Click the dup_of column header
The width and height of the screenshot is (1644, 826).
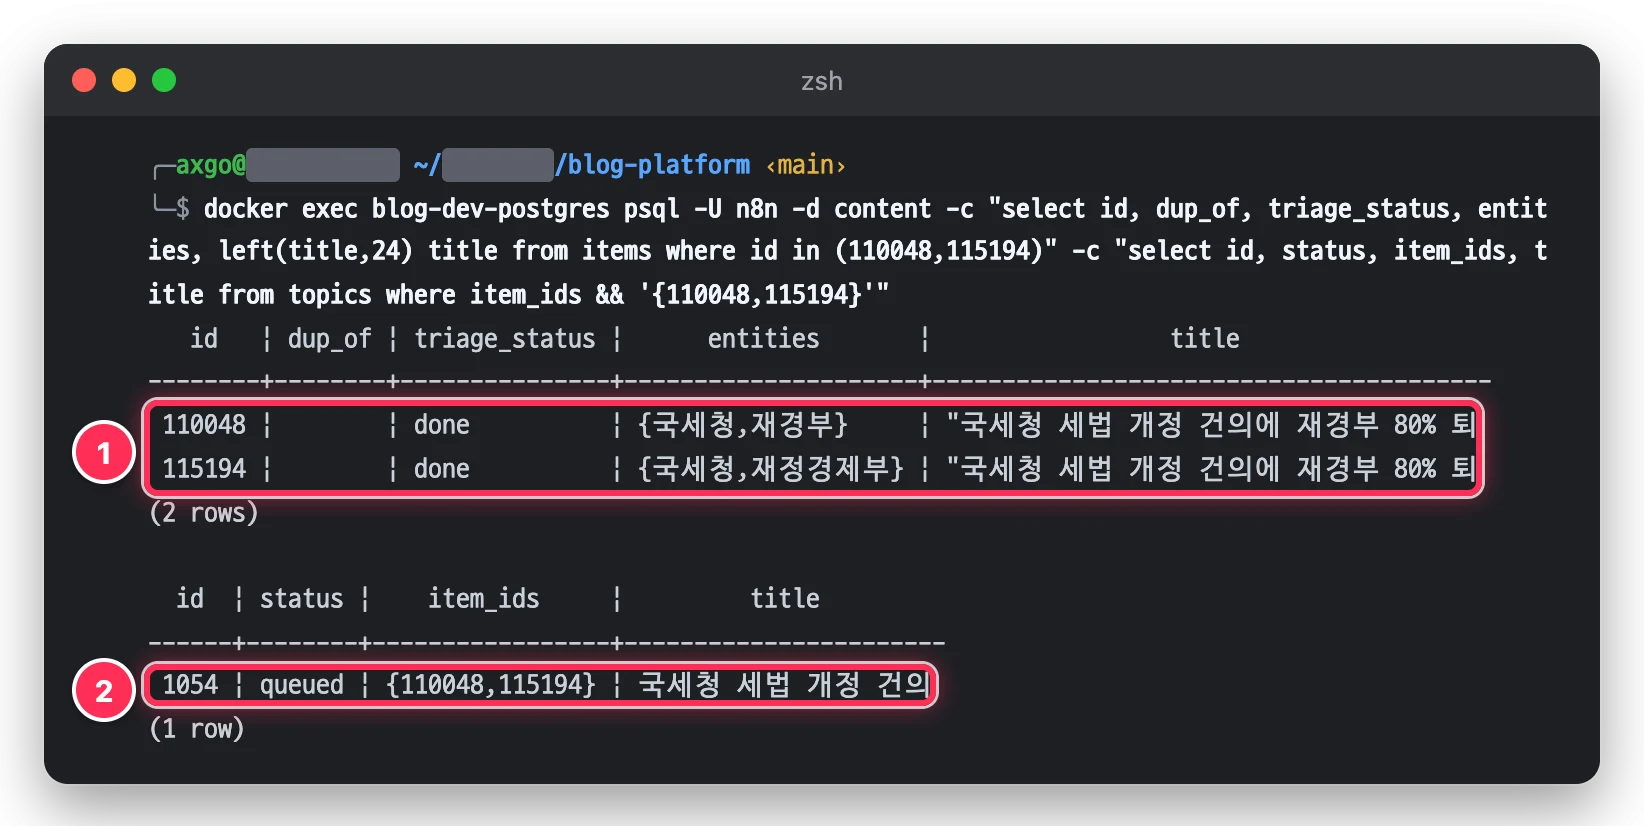329,339
